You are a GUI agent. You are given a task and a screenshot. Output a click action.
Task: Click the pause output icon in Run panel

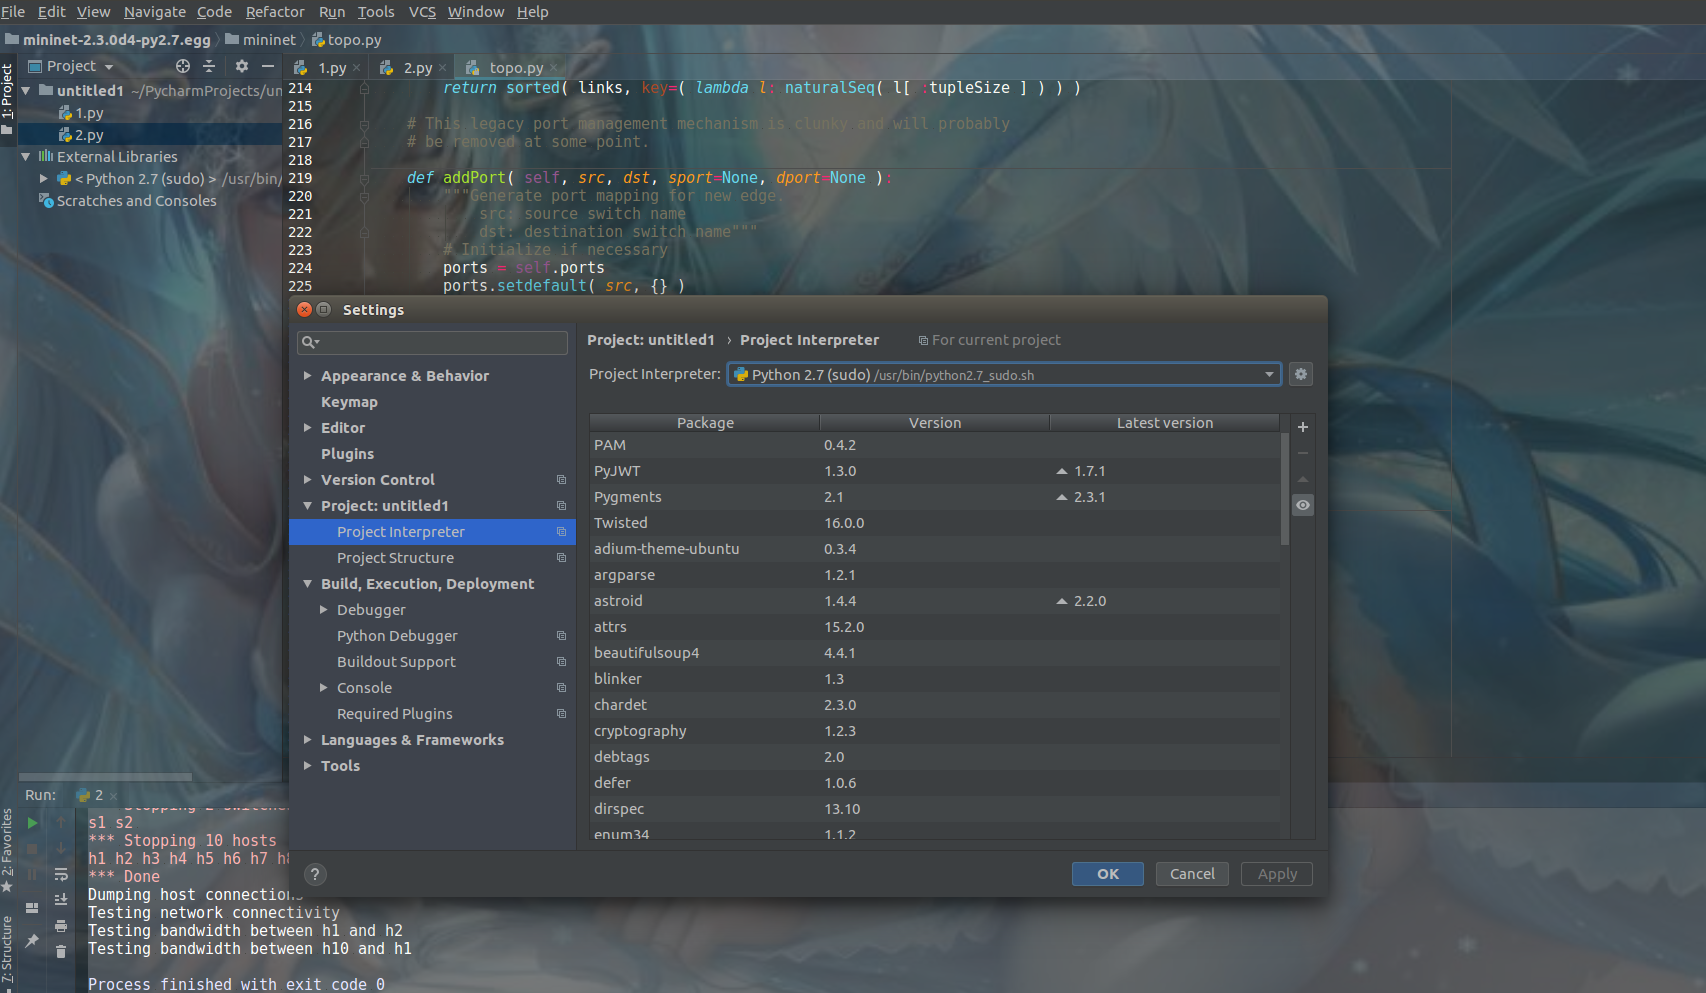(x=32, y=875)
